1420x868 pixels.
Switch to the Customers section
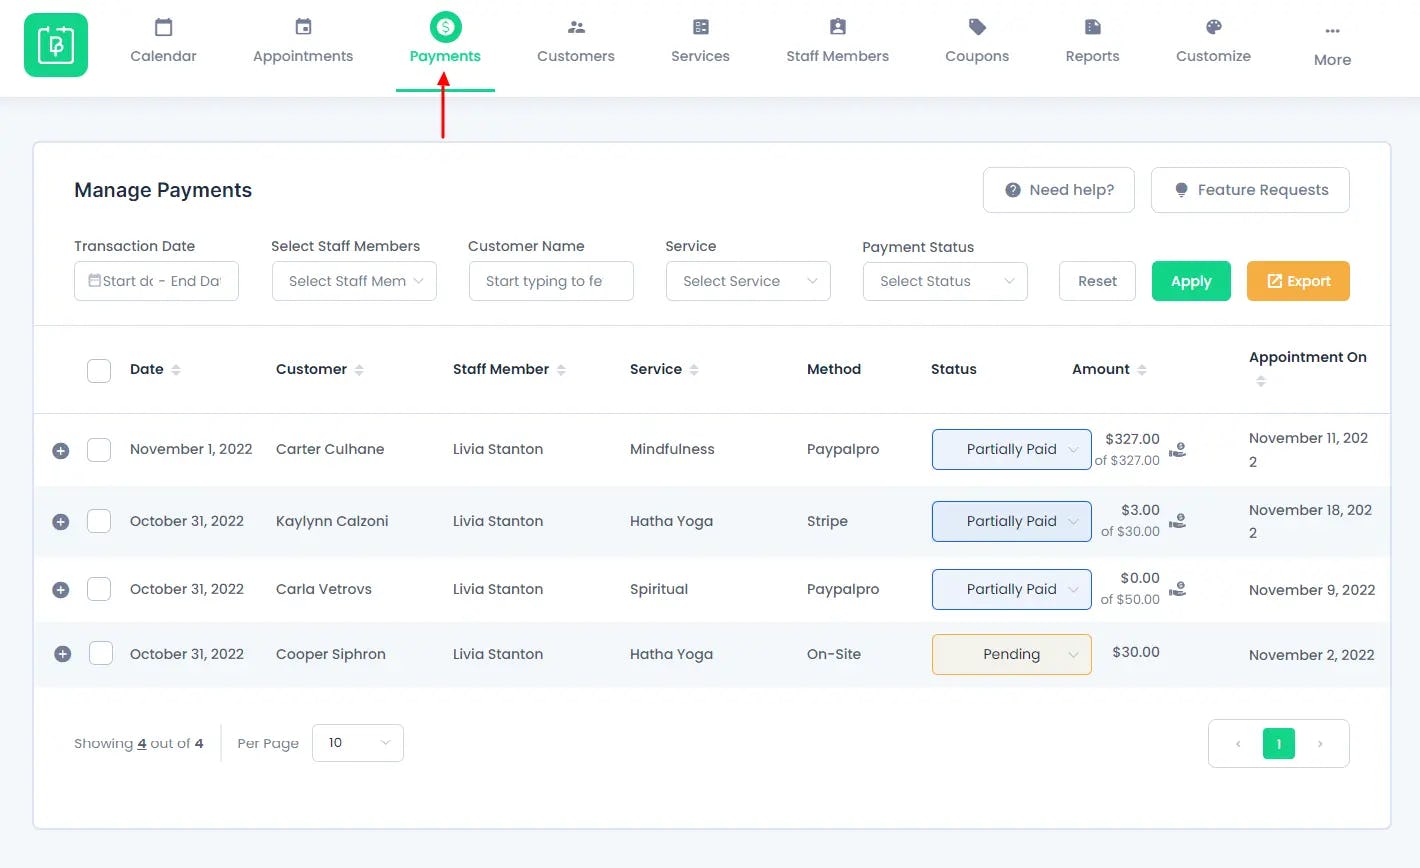575,27
